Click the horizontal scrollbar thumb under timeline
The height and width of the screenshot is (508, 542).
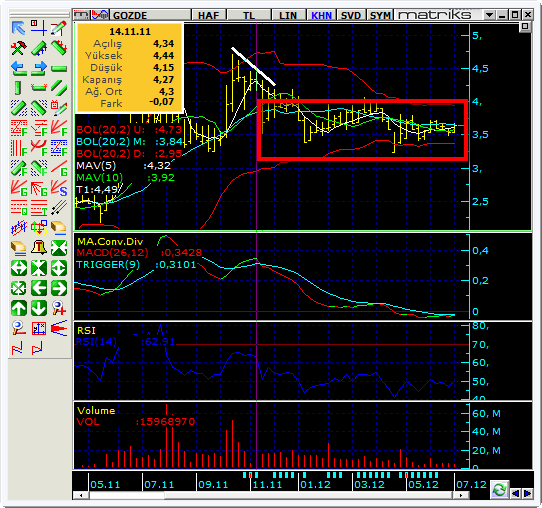click(x=127, y=496)
